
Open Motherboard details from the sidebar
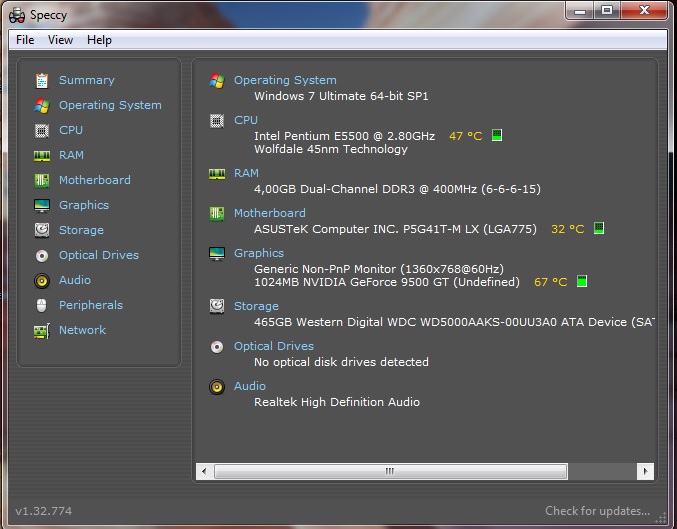click(95, 180)
